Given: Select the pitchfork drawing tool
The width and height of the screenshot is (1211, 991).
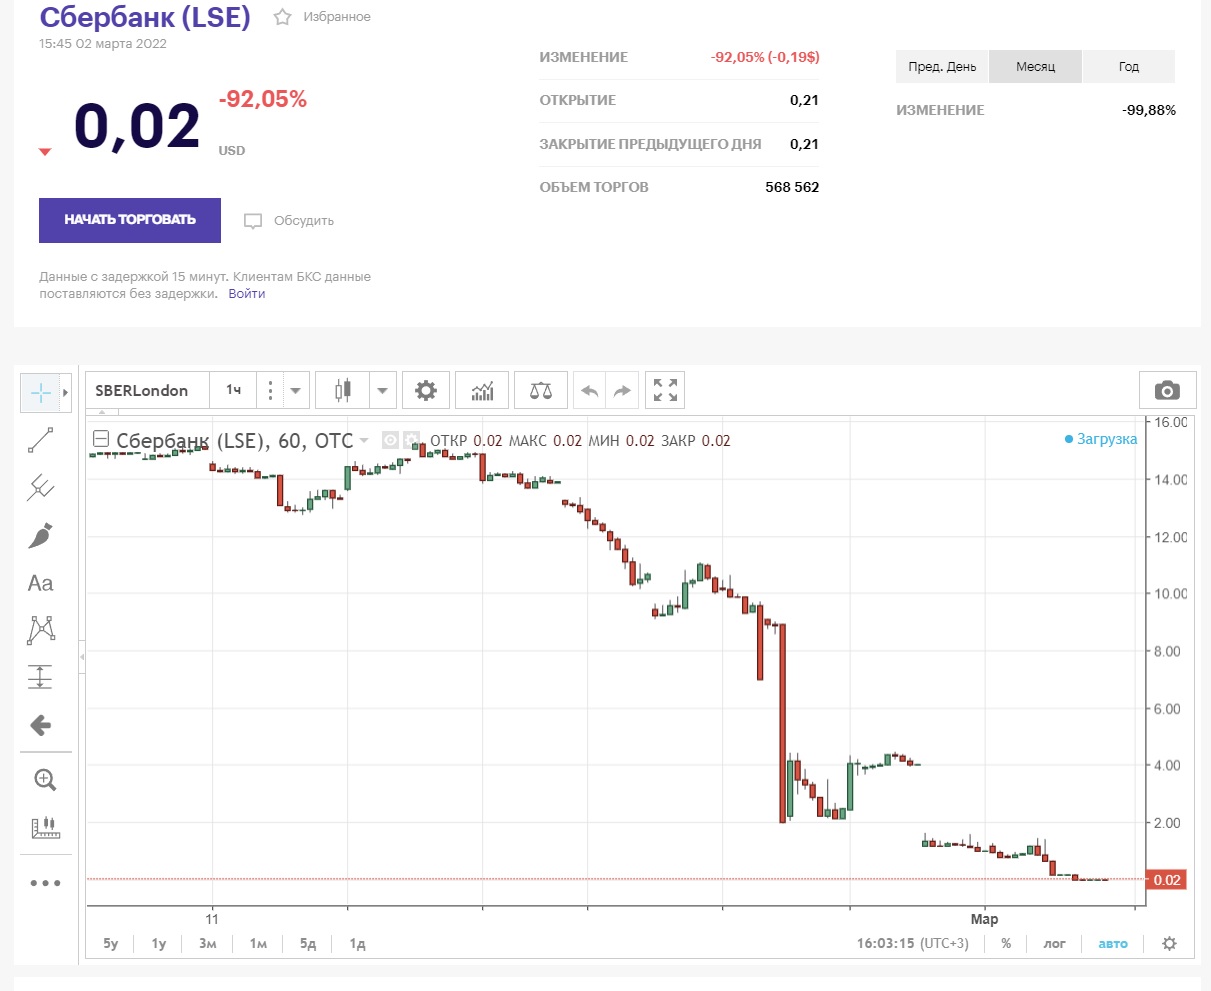Looking at the screenshot, I should pyautogui.click(x=41, y=488).
